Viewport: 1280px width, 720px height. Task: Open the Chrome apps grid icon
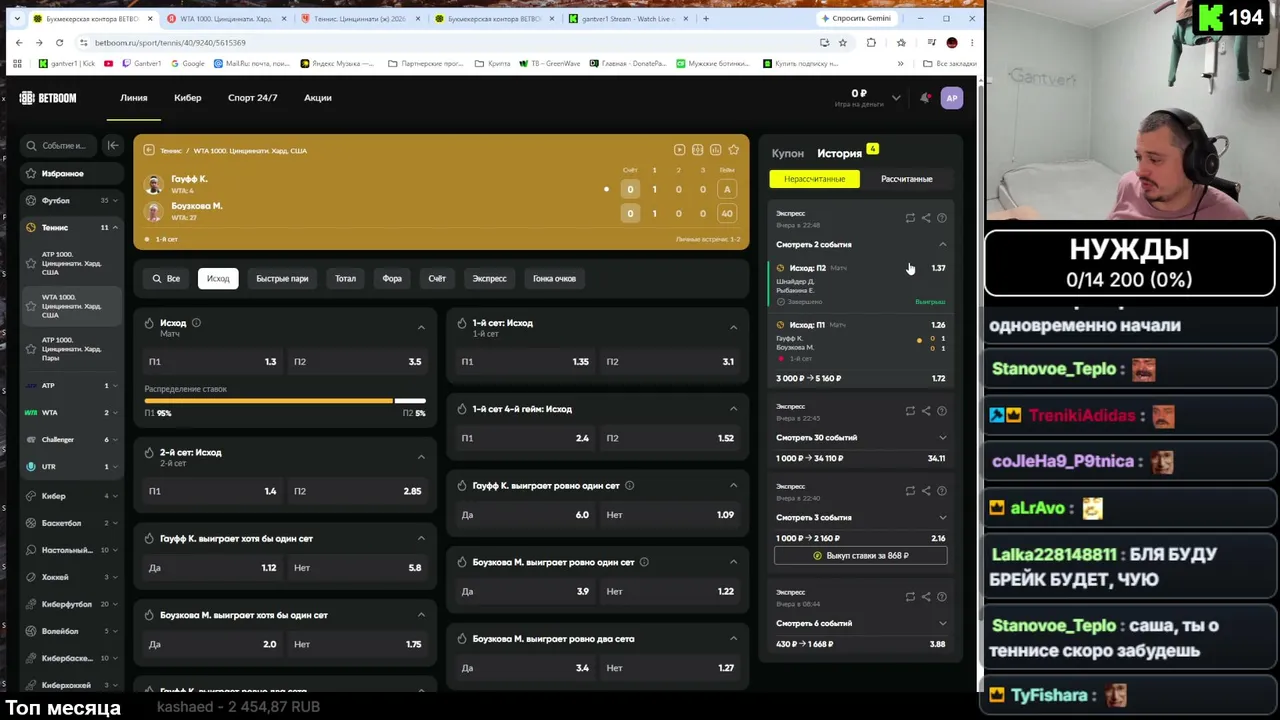tap(17, 64)
